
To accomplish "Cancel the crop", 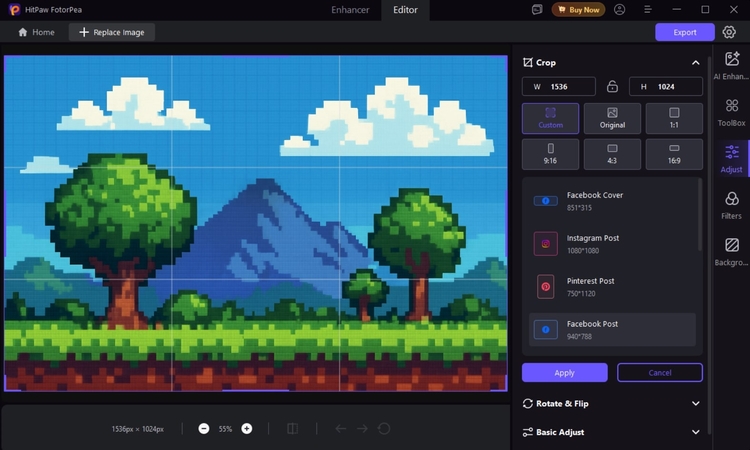I will click(x=660, y=373).
